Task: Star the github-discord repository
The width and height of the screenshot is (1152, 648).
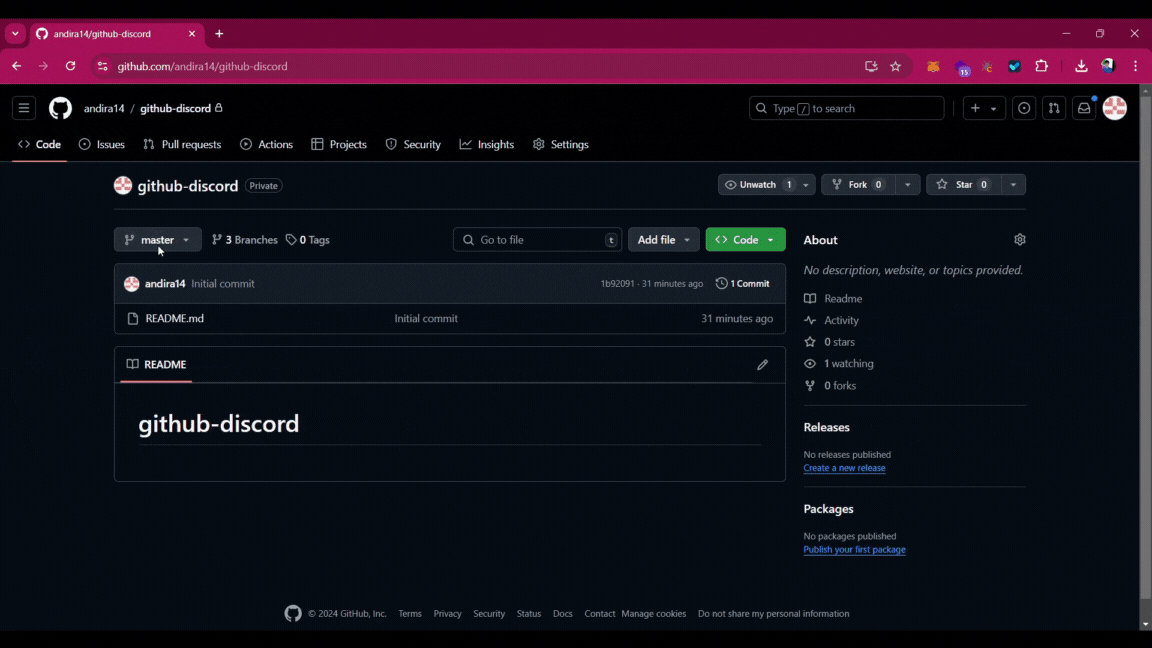Action: point(962,184)
